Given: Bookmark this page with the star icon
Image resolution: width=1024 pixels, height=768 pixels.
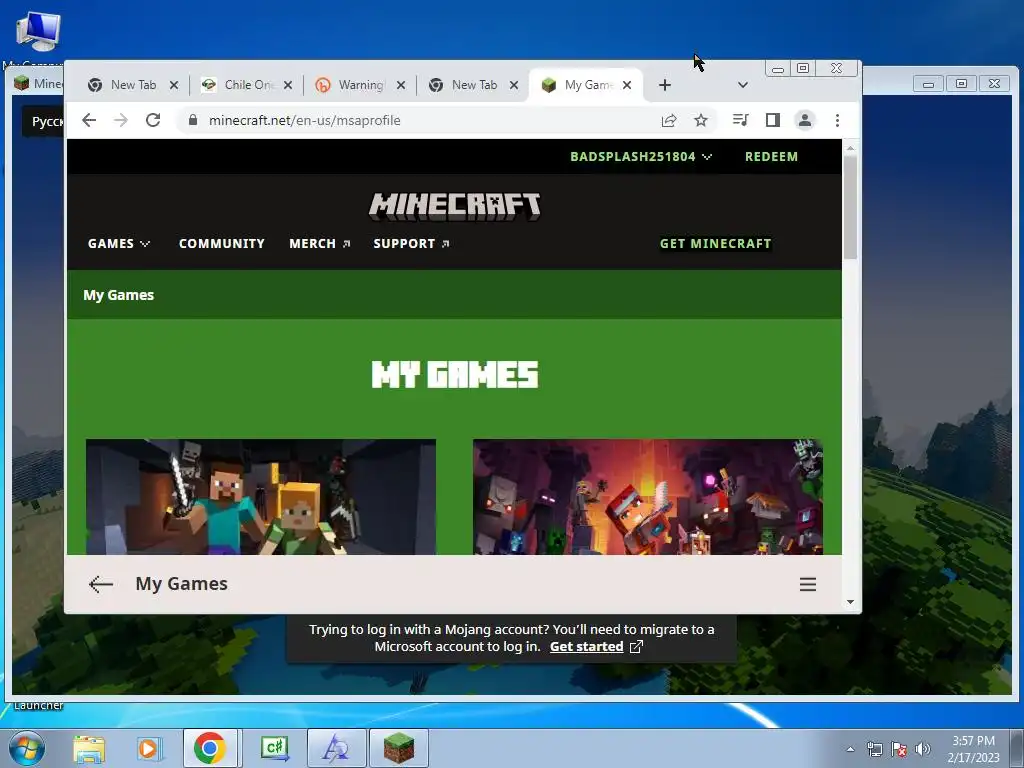Looking at the screenshot, I should pyautogui.click(x=701, y=120).
